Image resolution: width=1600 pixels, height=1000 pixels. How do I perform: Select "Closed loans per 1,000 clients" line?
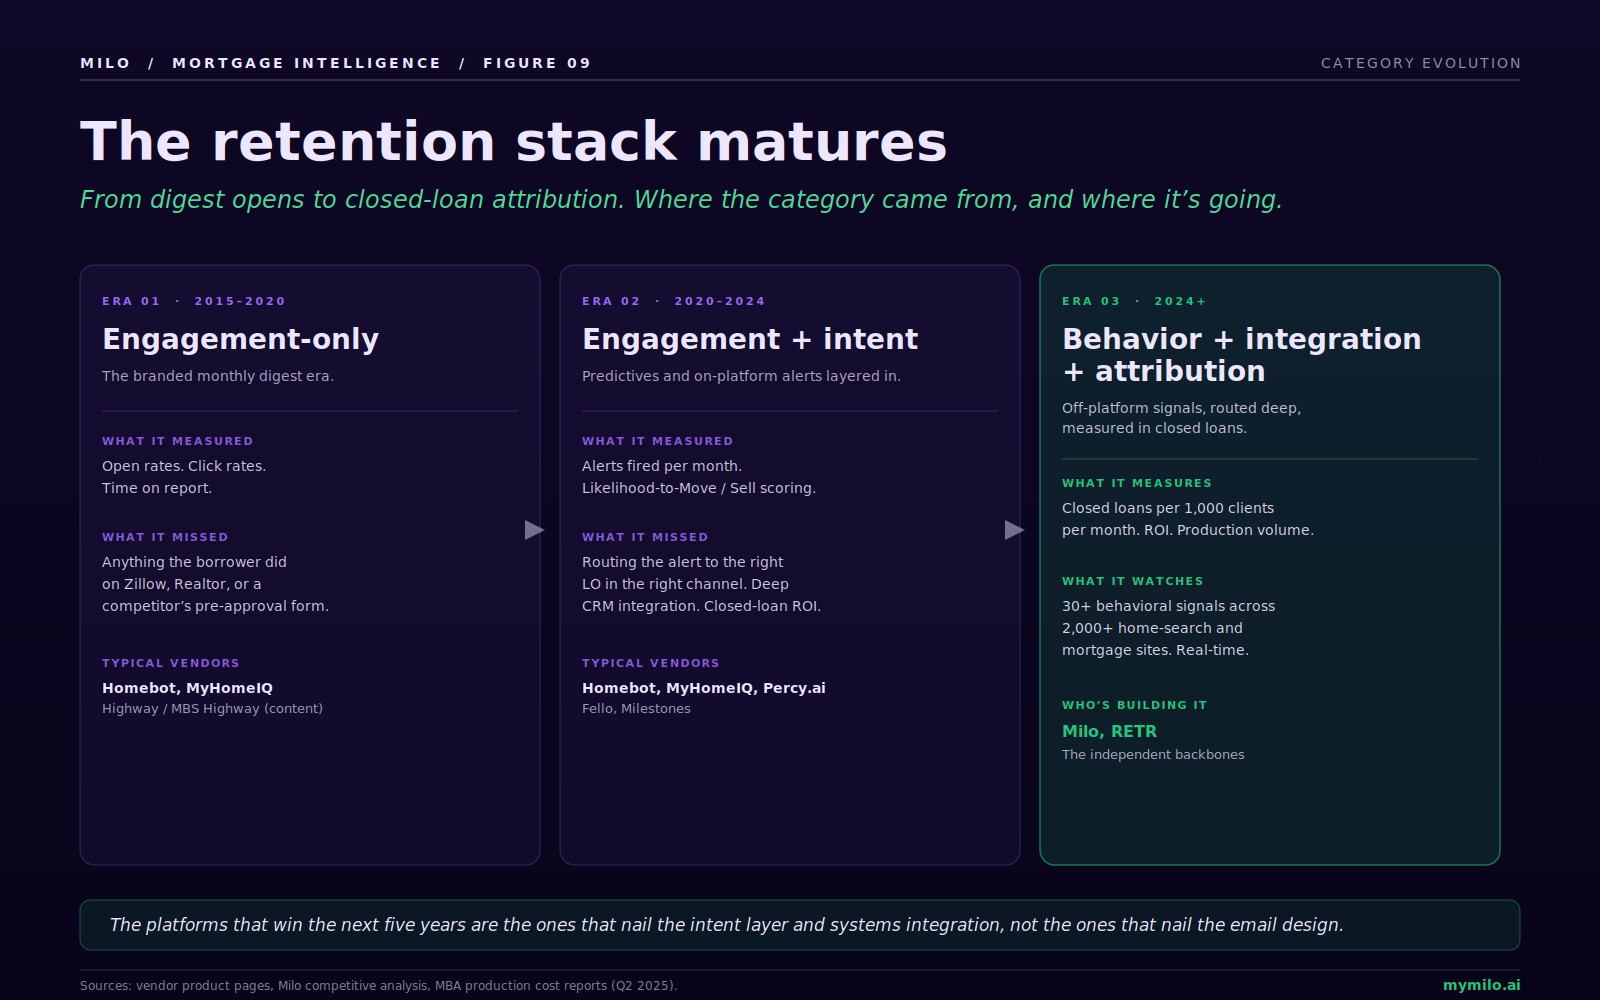pyautogui.click(x=1168, y=508)
